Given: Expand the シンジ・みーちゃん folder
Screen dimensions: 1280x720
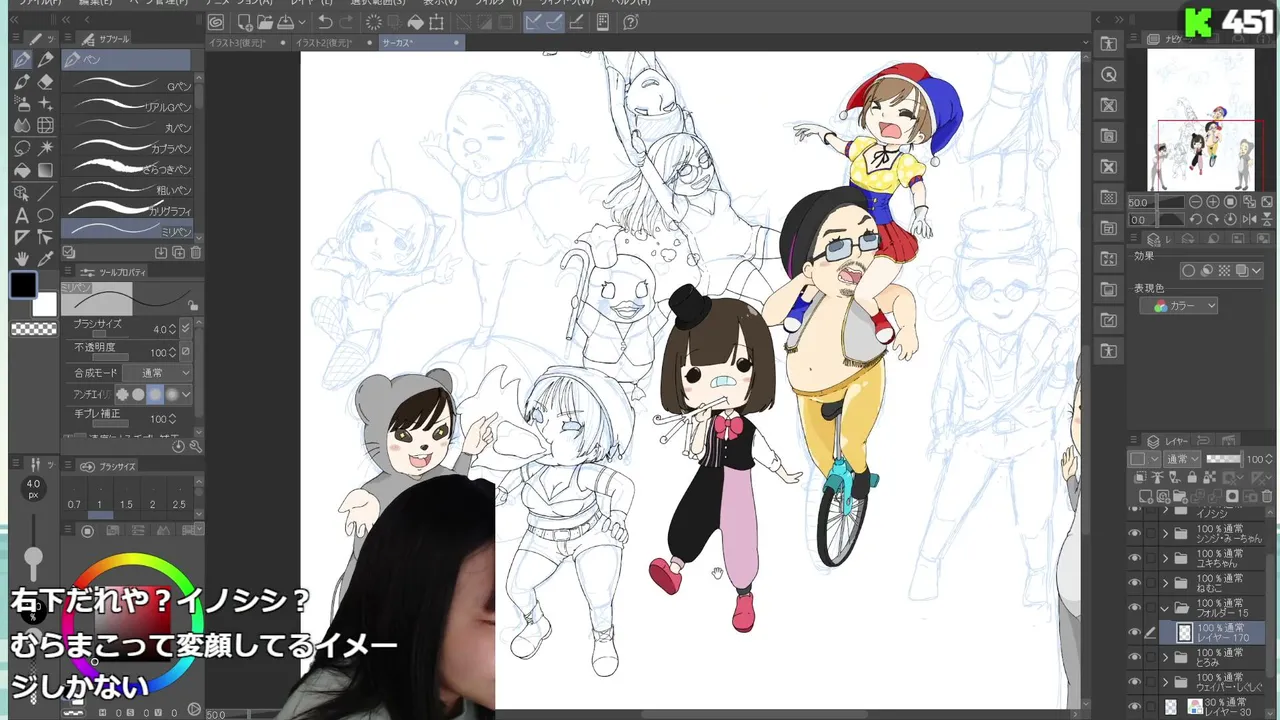Looking at the screenshot, I should coord(1165,534).
